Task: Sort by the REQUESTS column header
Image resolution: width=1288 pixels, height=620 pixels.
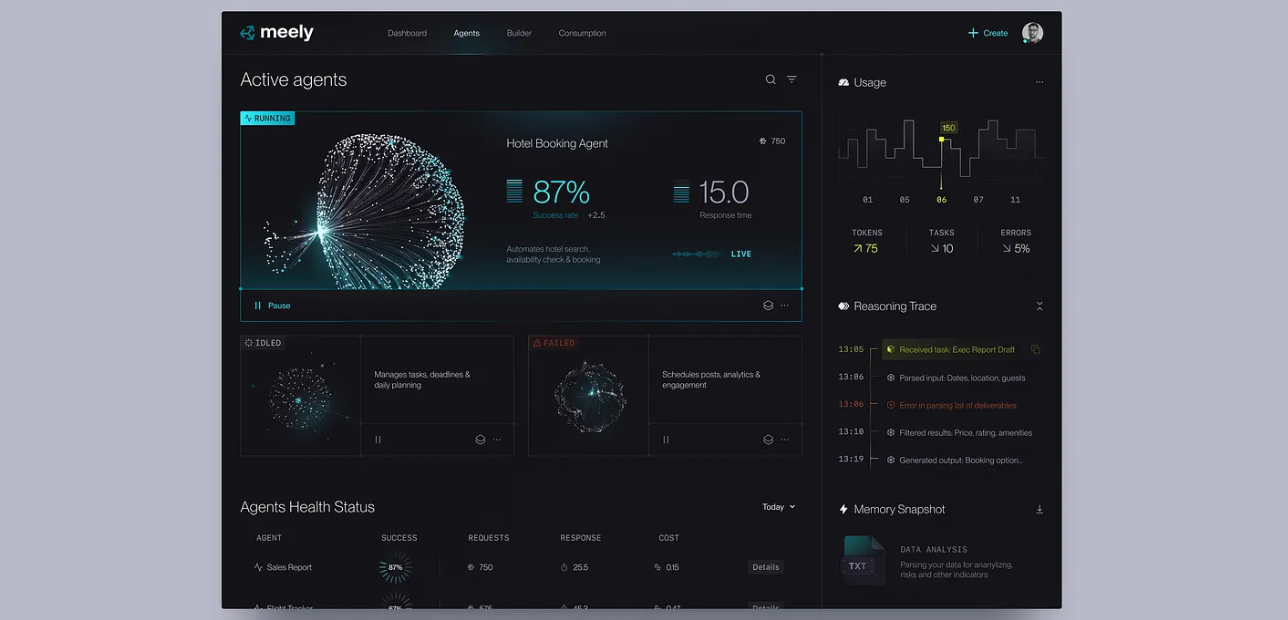Action: click(489, 538)
